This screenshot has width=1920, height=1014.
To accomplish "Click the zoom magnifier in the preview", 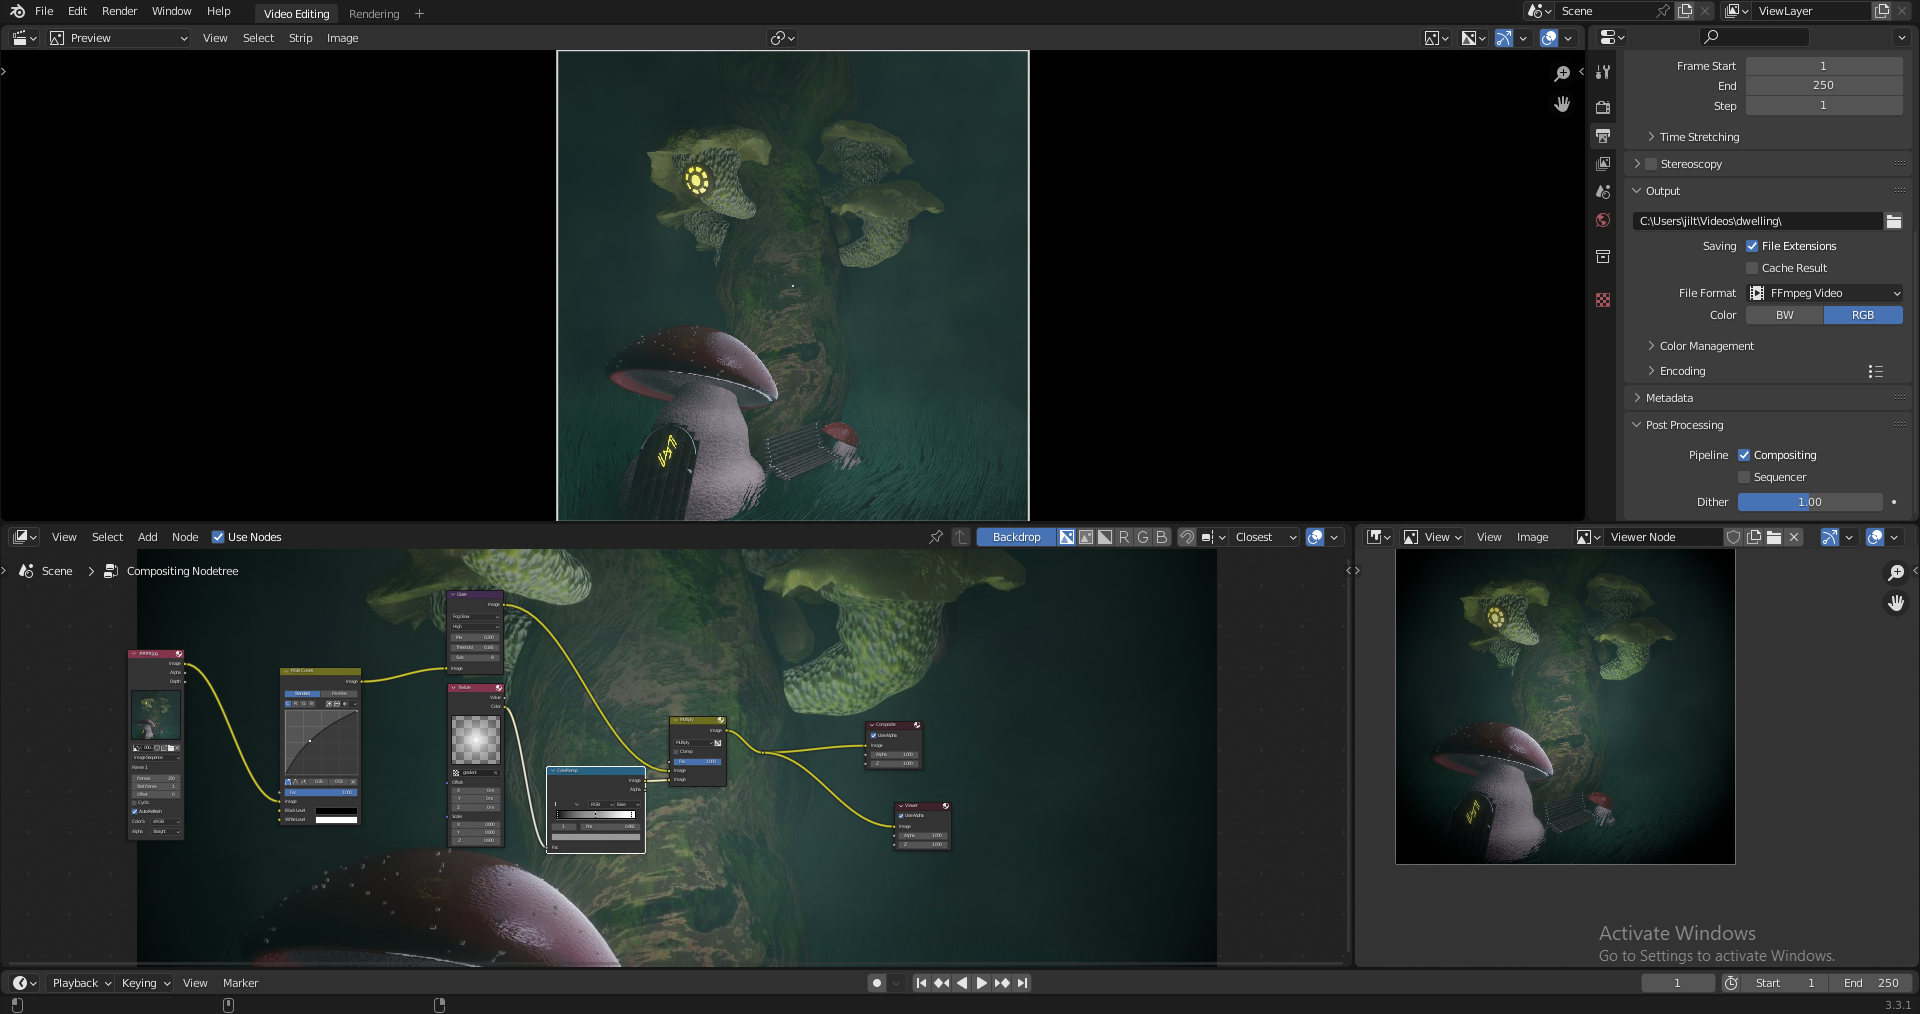I will pos(1562,74).
